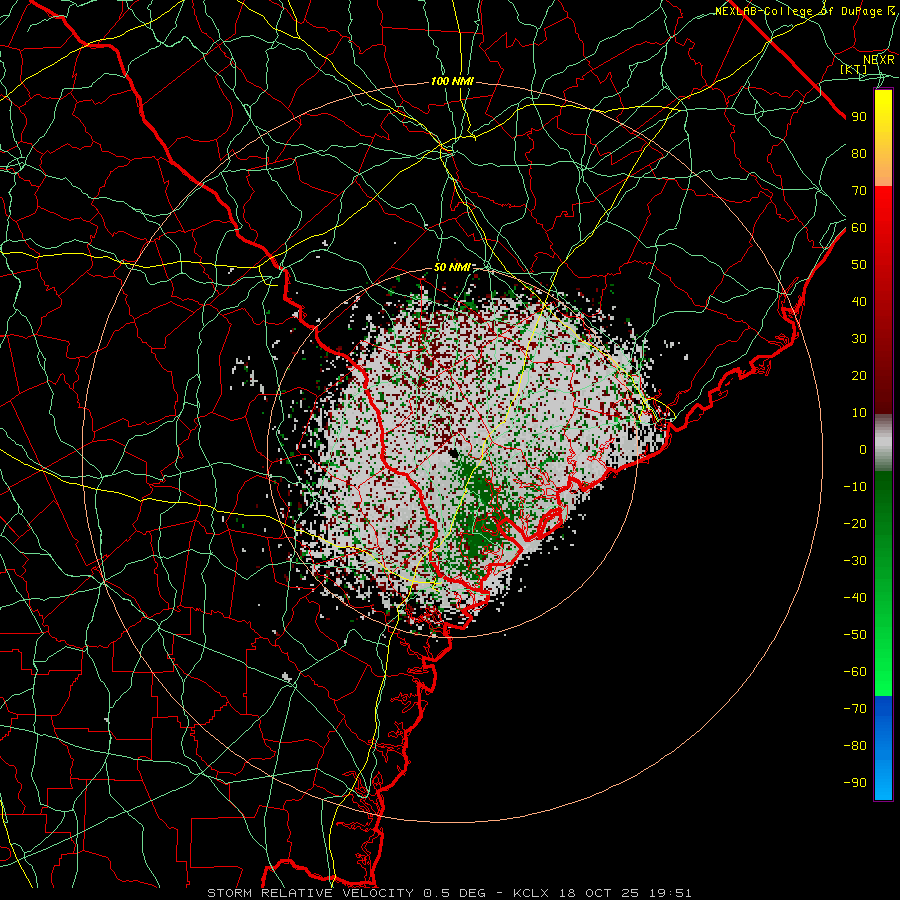Click the -50 scale value
The height and width of the screenshot is (900, 900).
pyautogui.click(x=855, y=635)
